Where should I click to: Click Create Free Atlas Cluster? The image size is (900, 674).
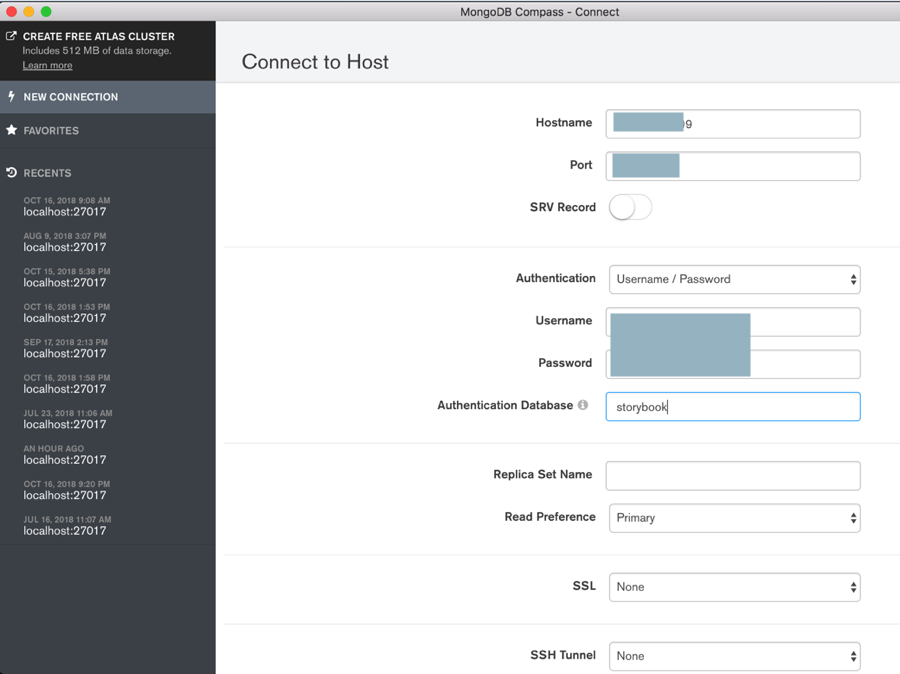(98, 36)
